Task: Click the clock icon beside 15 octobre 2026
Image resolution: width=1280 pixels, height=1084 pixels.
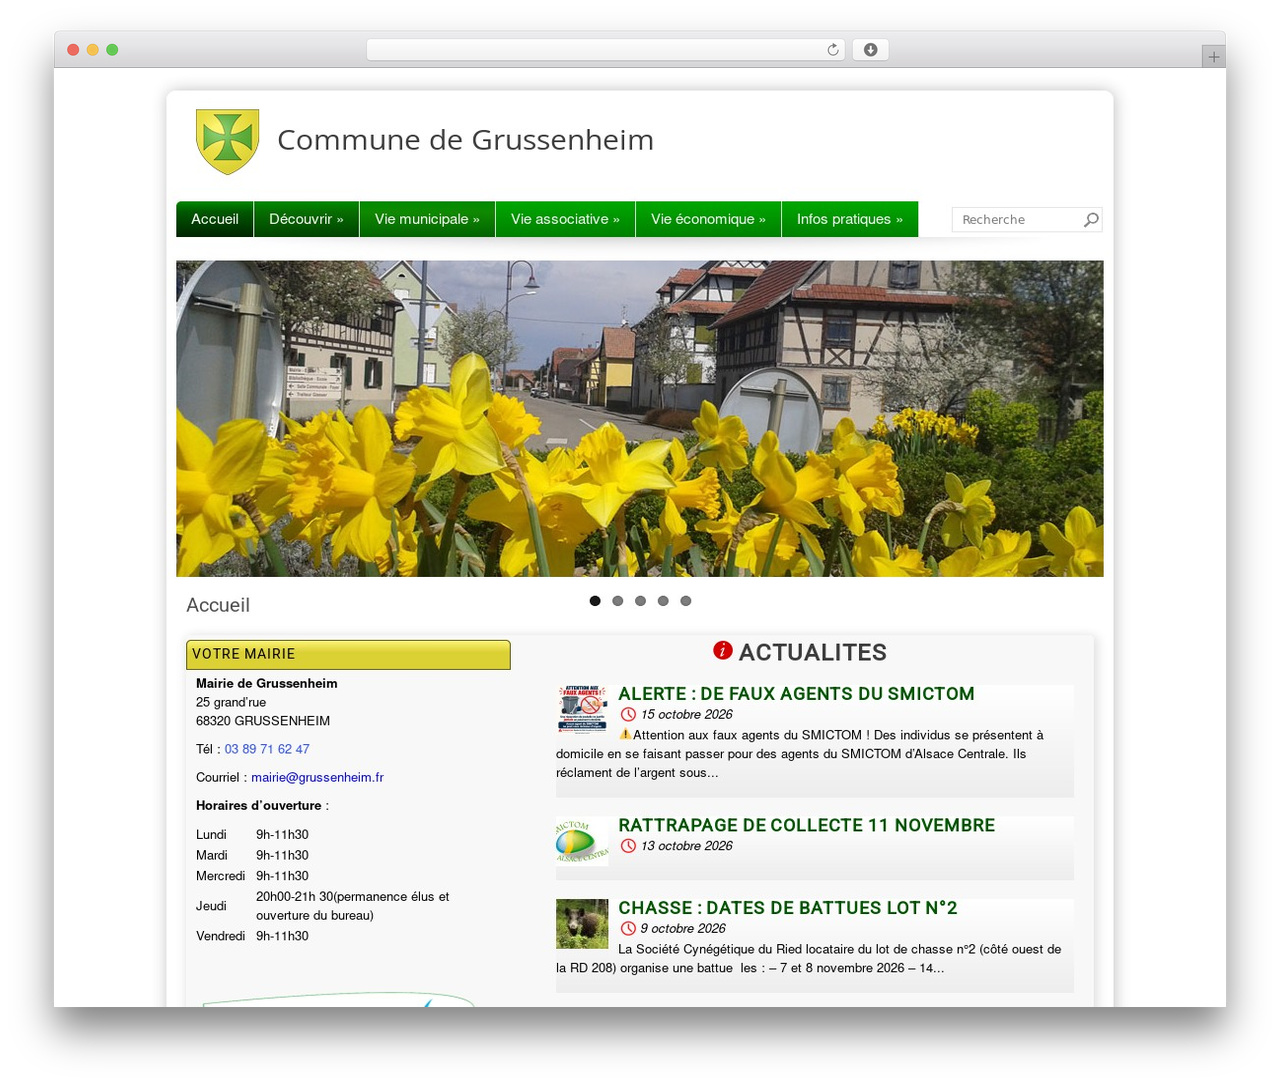Action: point(628,714)
